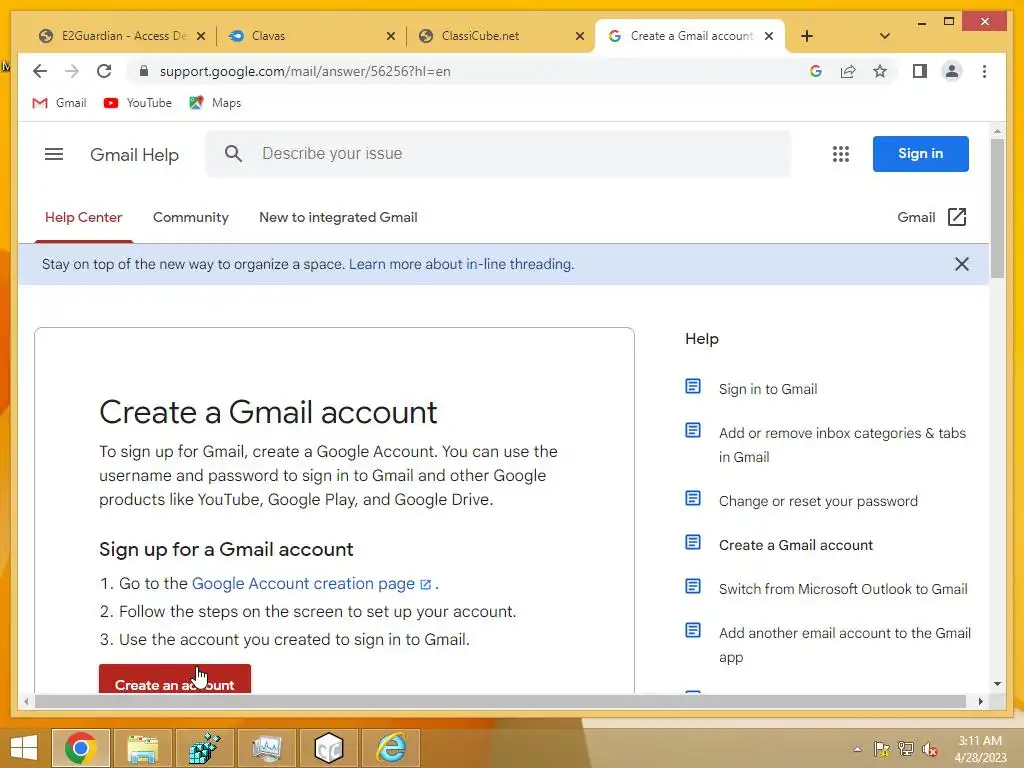Image resolution: width=1024 pixels, height=768 pixels.
Task: Open a new browser tab
Action: tap(807, 36)
